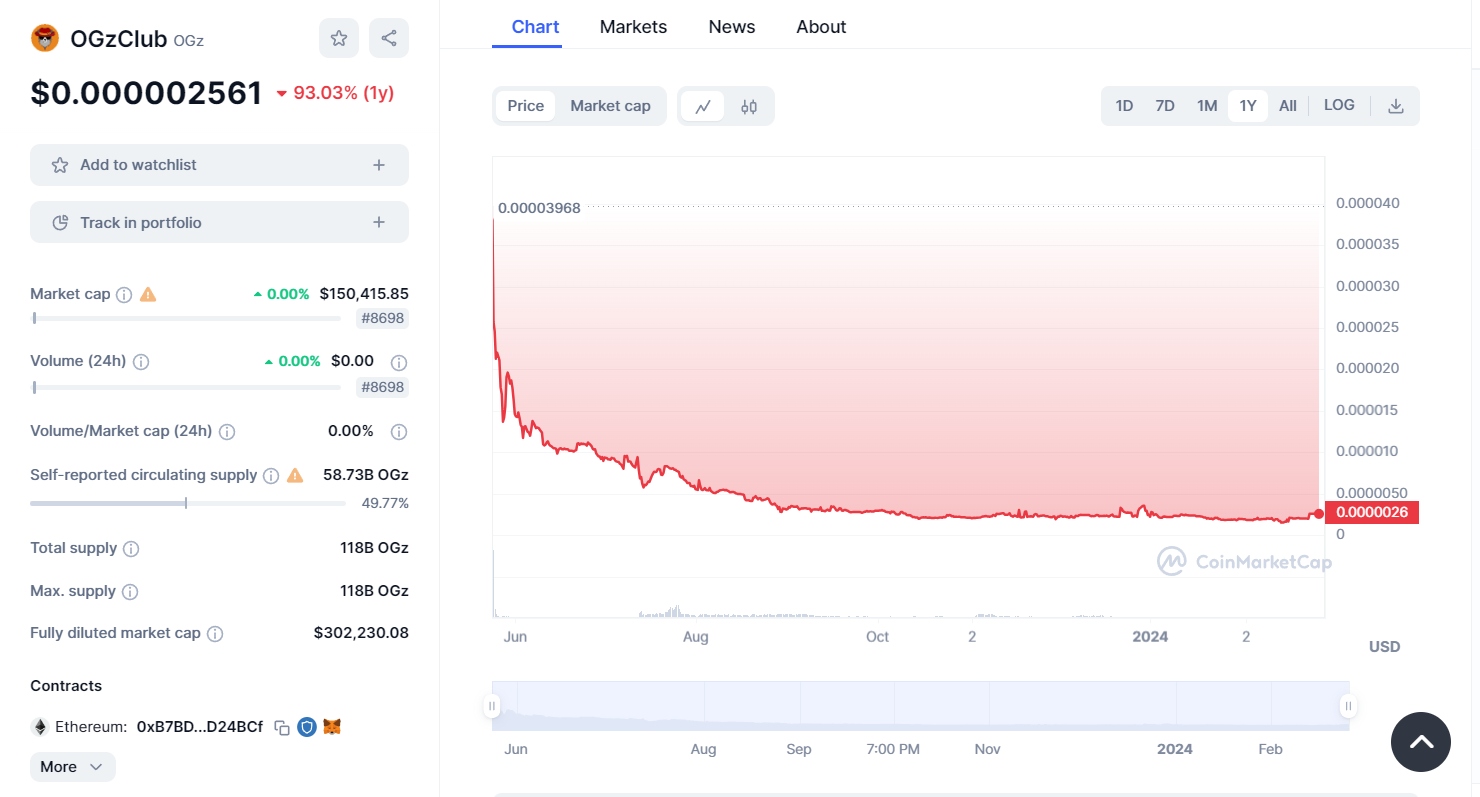Copy the Ethereum contract address

pyautogui.click(x=282, y=727)
